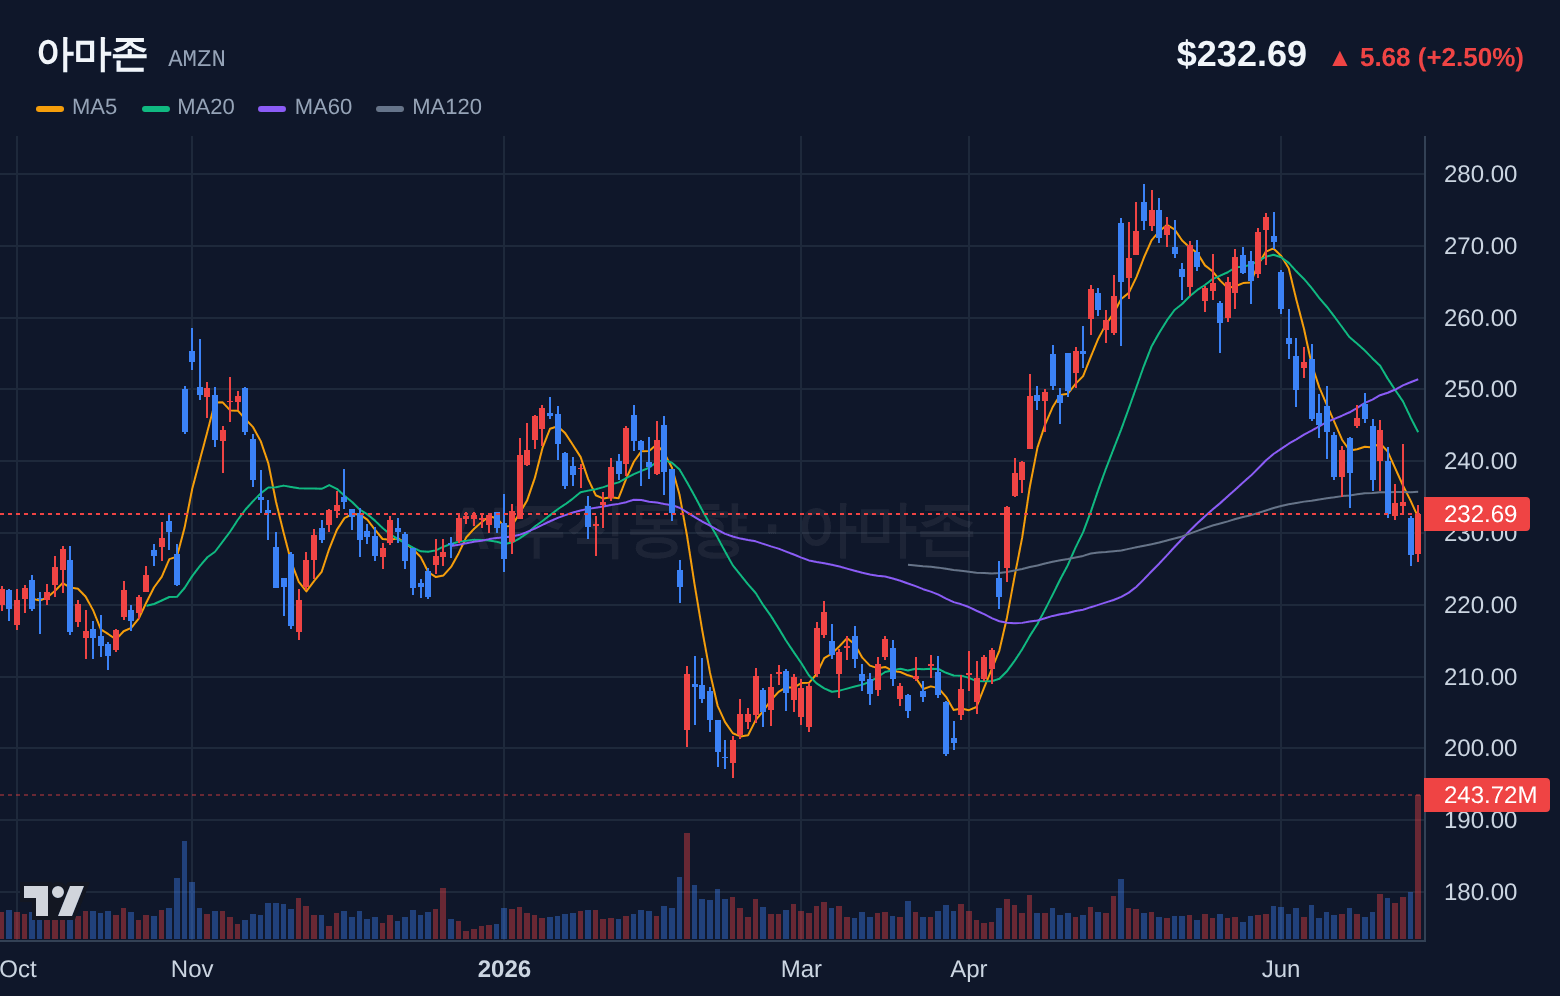
Task: Click the gray MA120 color line swatch
Action: (x=390, y=108)
